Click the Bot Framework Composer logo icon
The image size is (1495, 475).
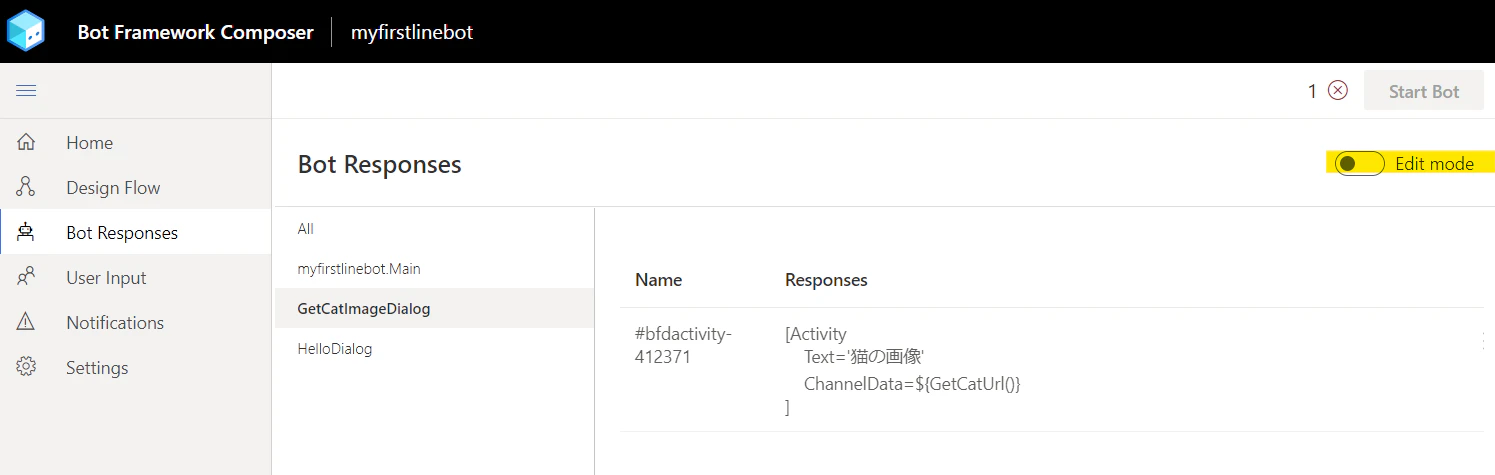coord(26,31)
